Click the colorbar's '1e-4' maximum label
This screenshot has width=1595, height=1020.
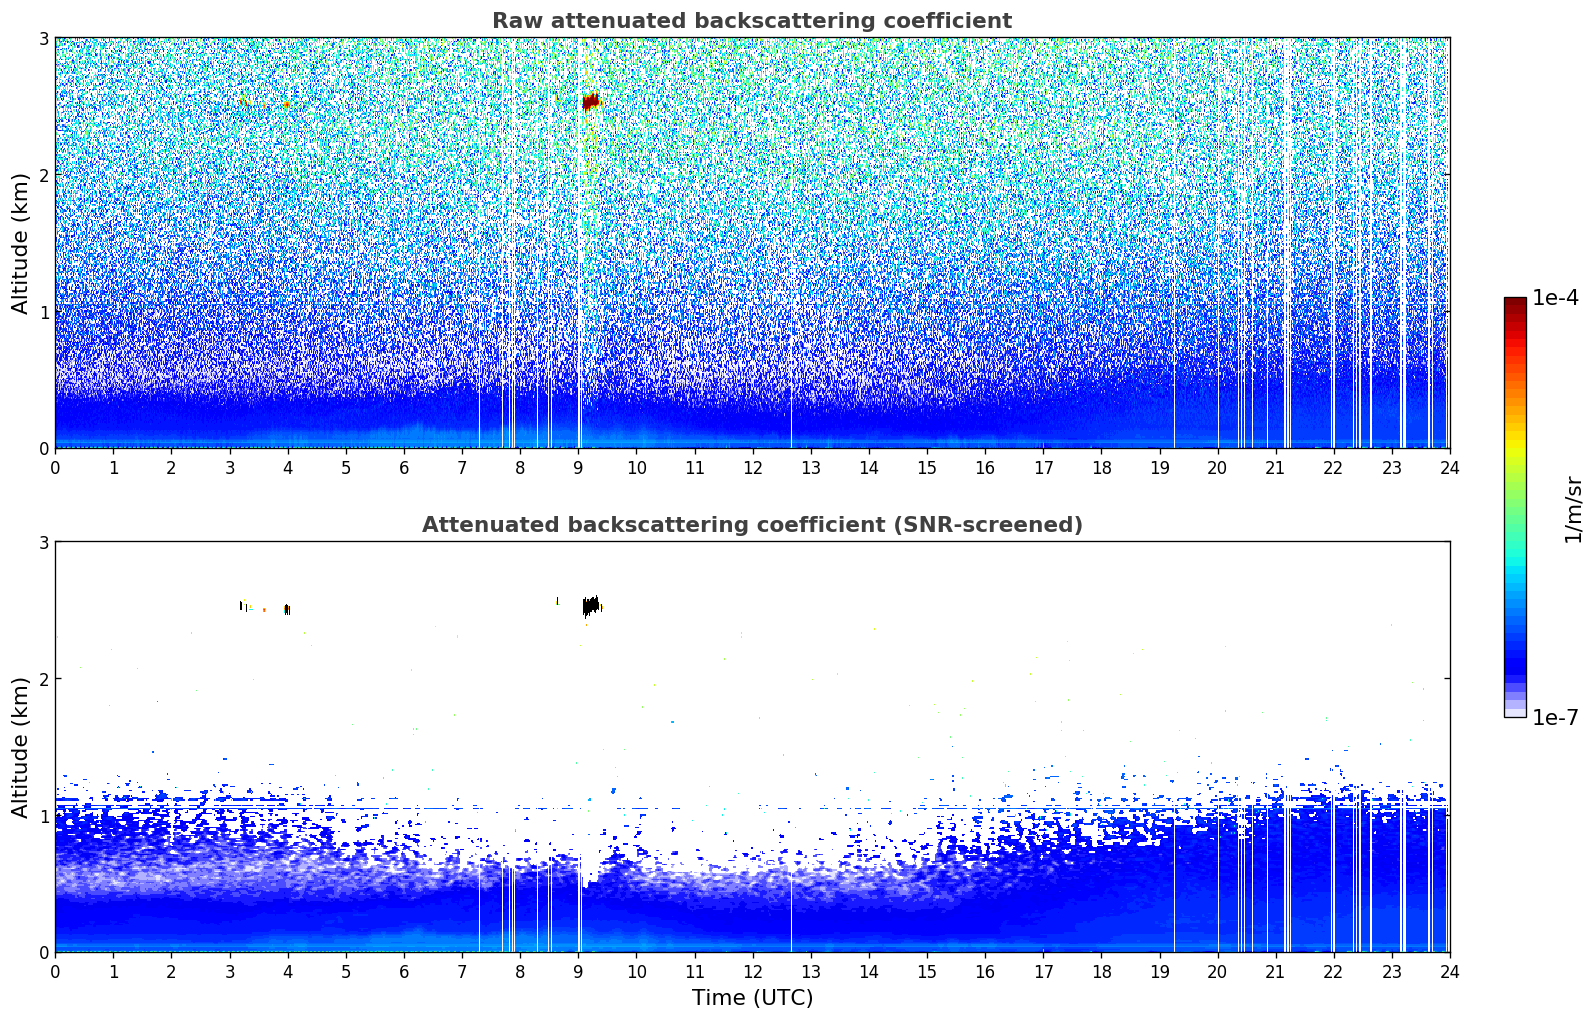coord(1555,298)
